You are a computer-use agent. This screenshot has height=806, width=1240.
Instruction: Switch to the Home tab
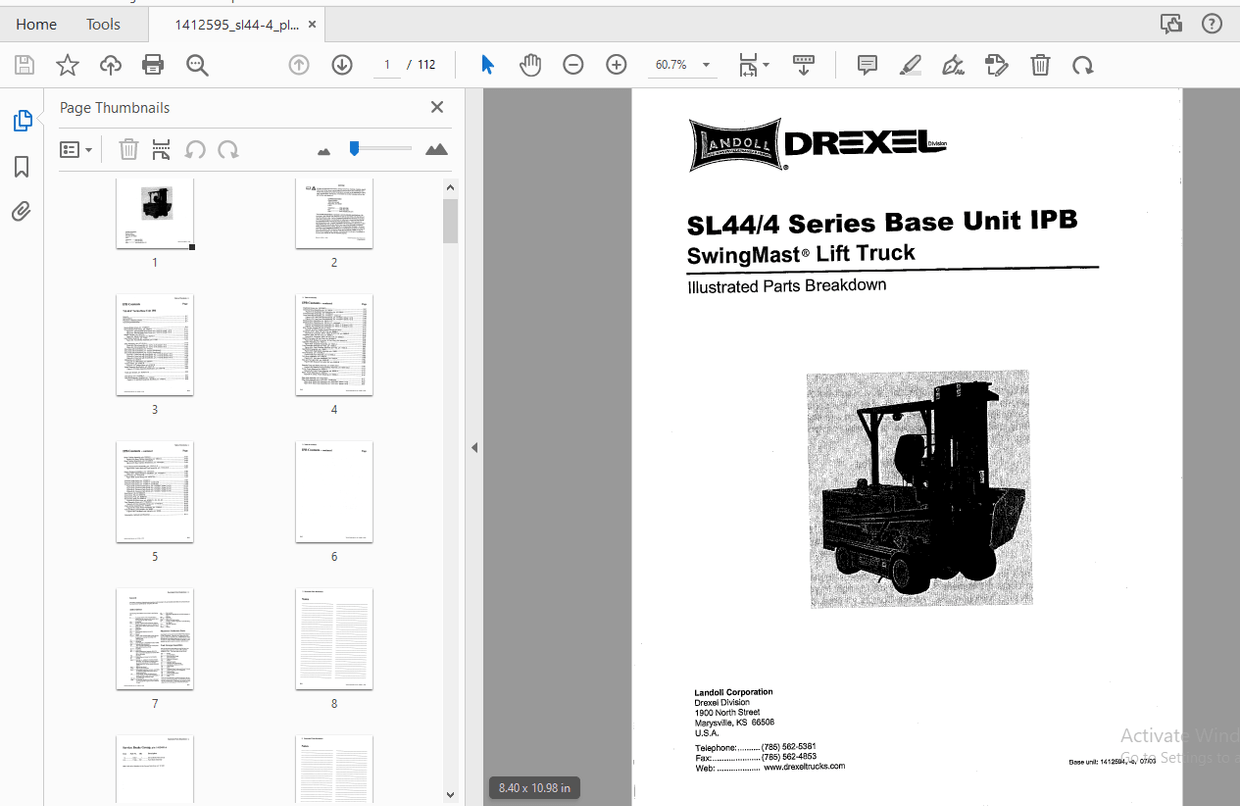click(36, 23)
